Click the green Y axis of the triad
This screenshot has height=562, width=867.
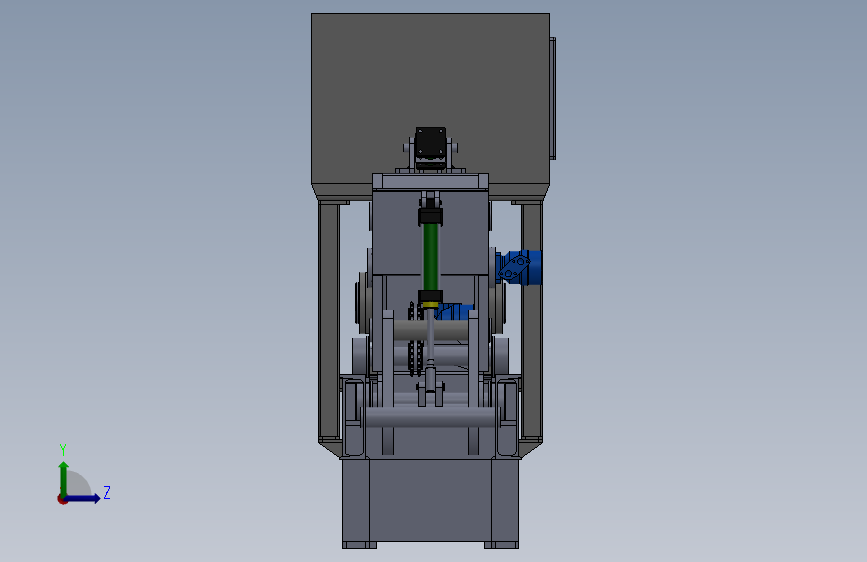point(64,478)
